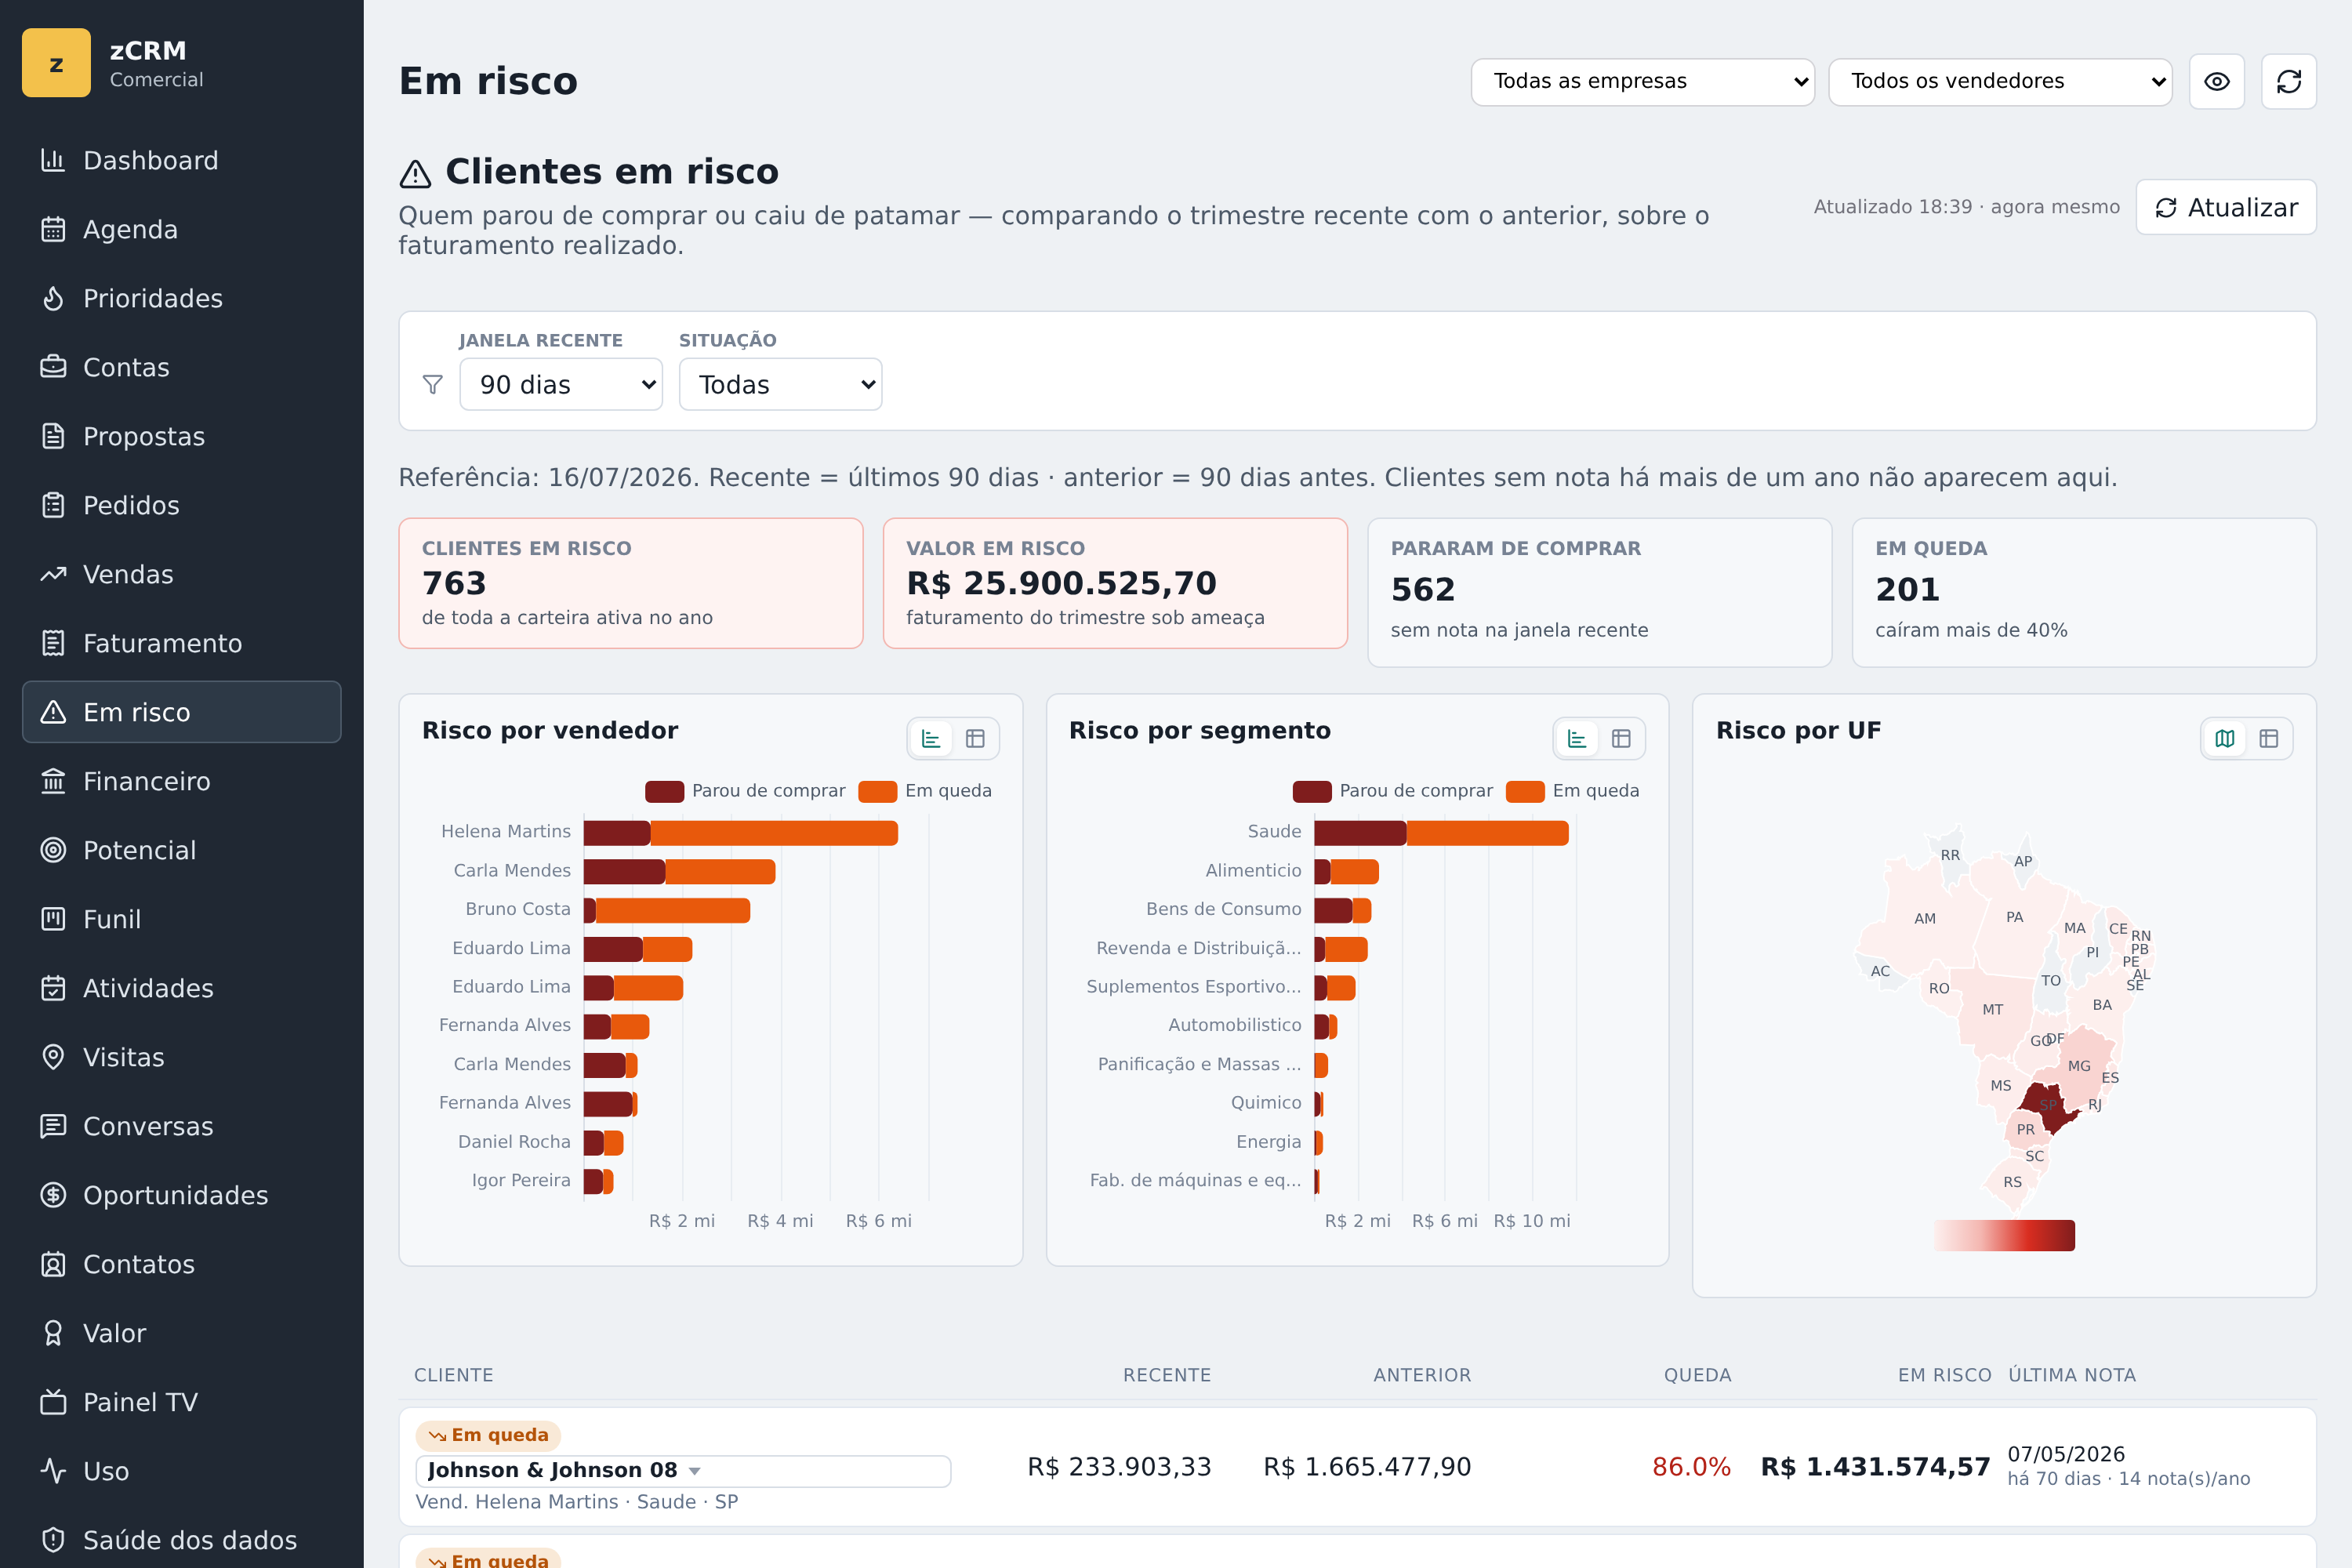Switch Risco por vendedor to chart view
The height and width of the screenshot is (1568, 2352).
931,739
